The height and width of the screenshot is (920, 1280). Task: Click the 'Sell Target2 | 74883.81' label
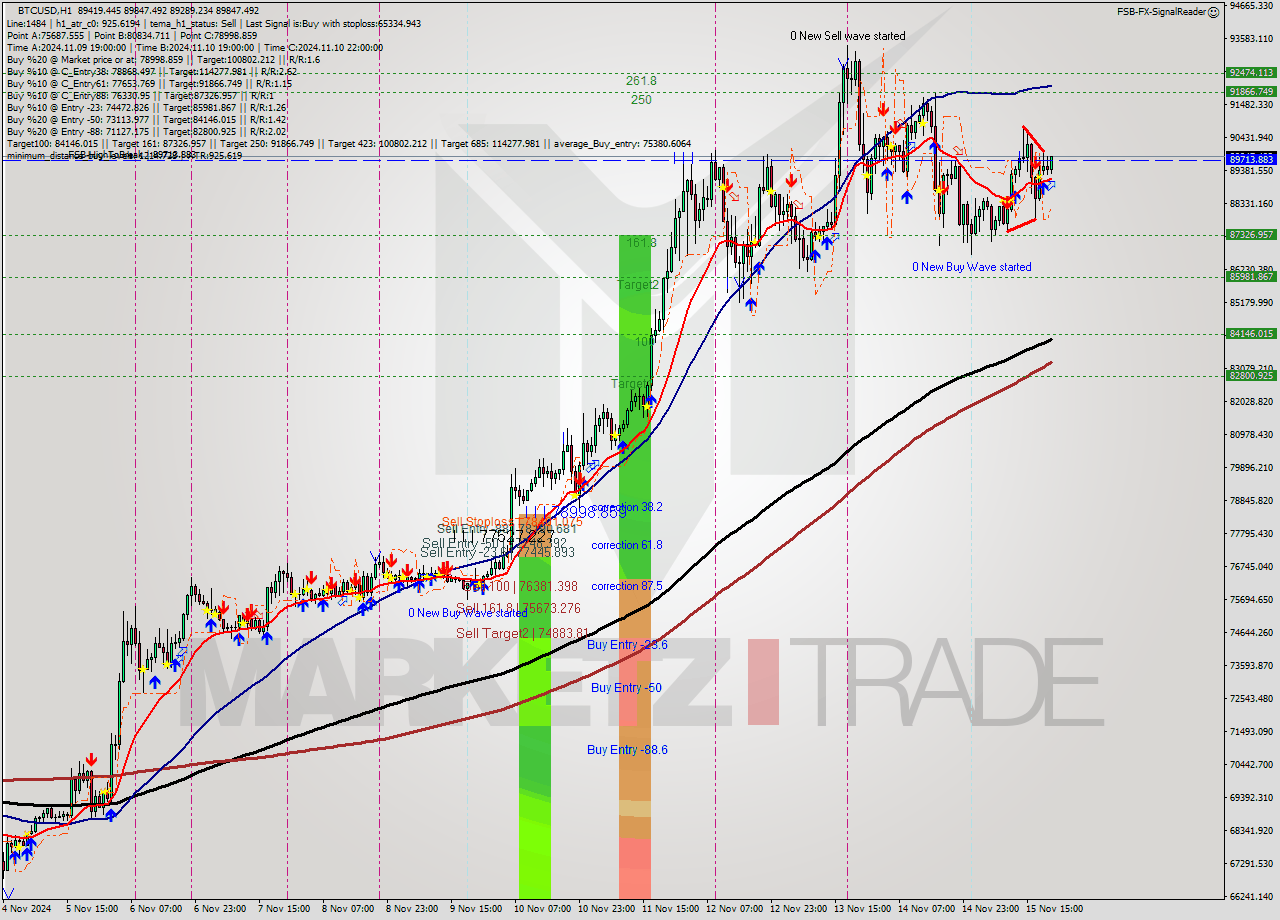(520, 633)
